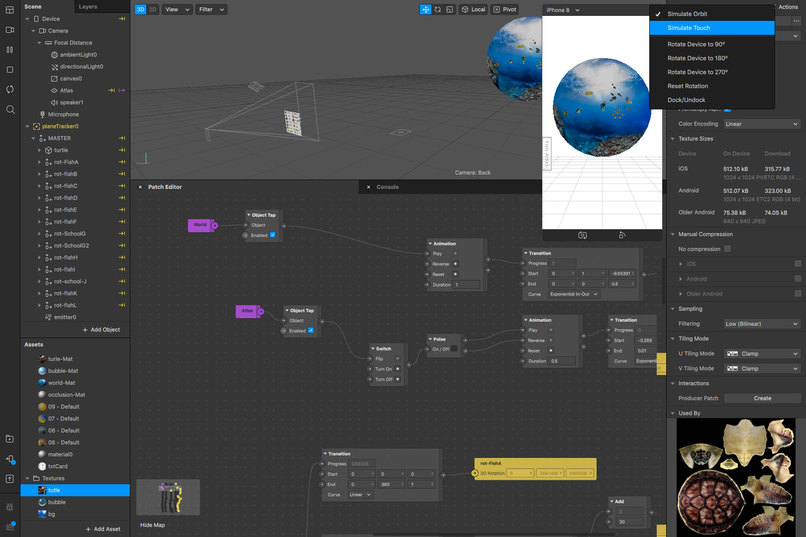Click Add Asset button
The image size is (806, 537).
point(103,529)
